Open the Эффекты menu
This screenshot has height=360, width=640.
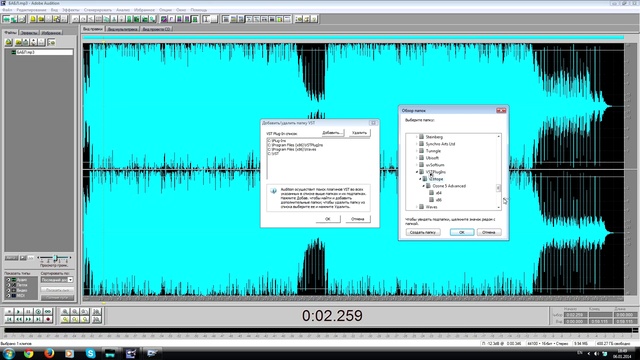(x=71, y=9)
